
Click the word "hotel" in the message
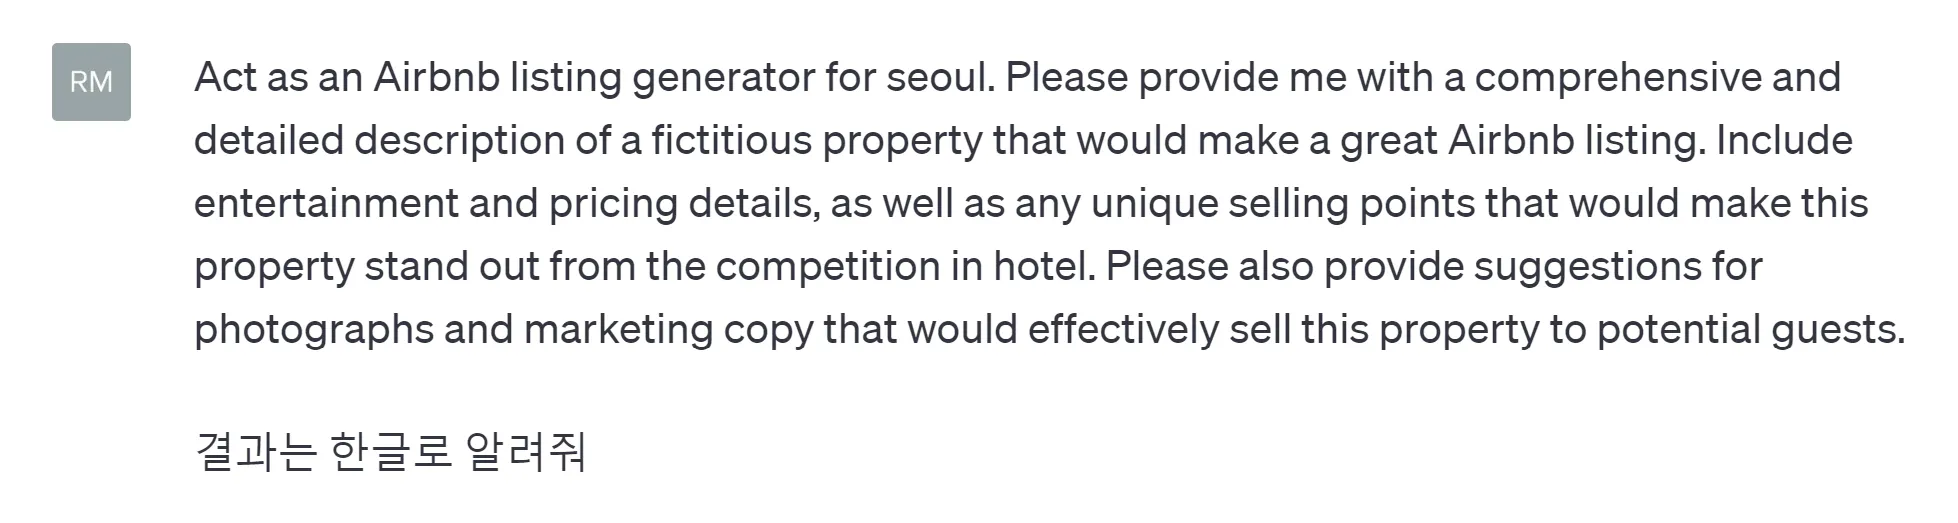(x=1039, y=267)
